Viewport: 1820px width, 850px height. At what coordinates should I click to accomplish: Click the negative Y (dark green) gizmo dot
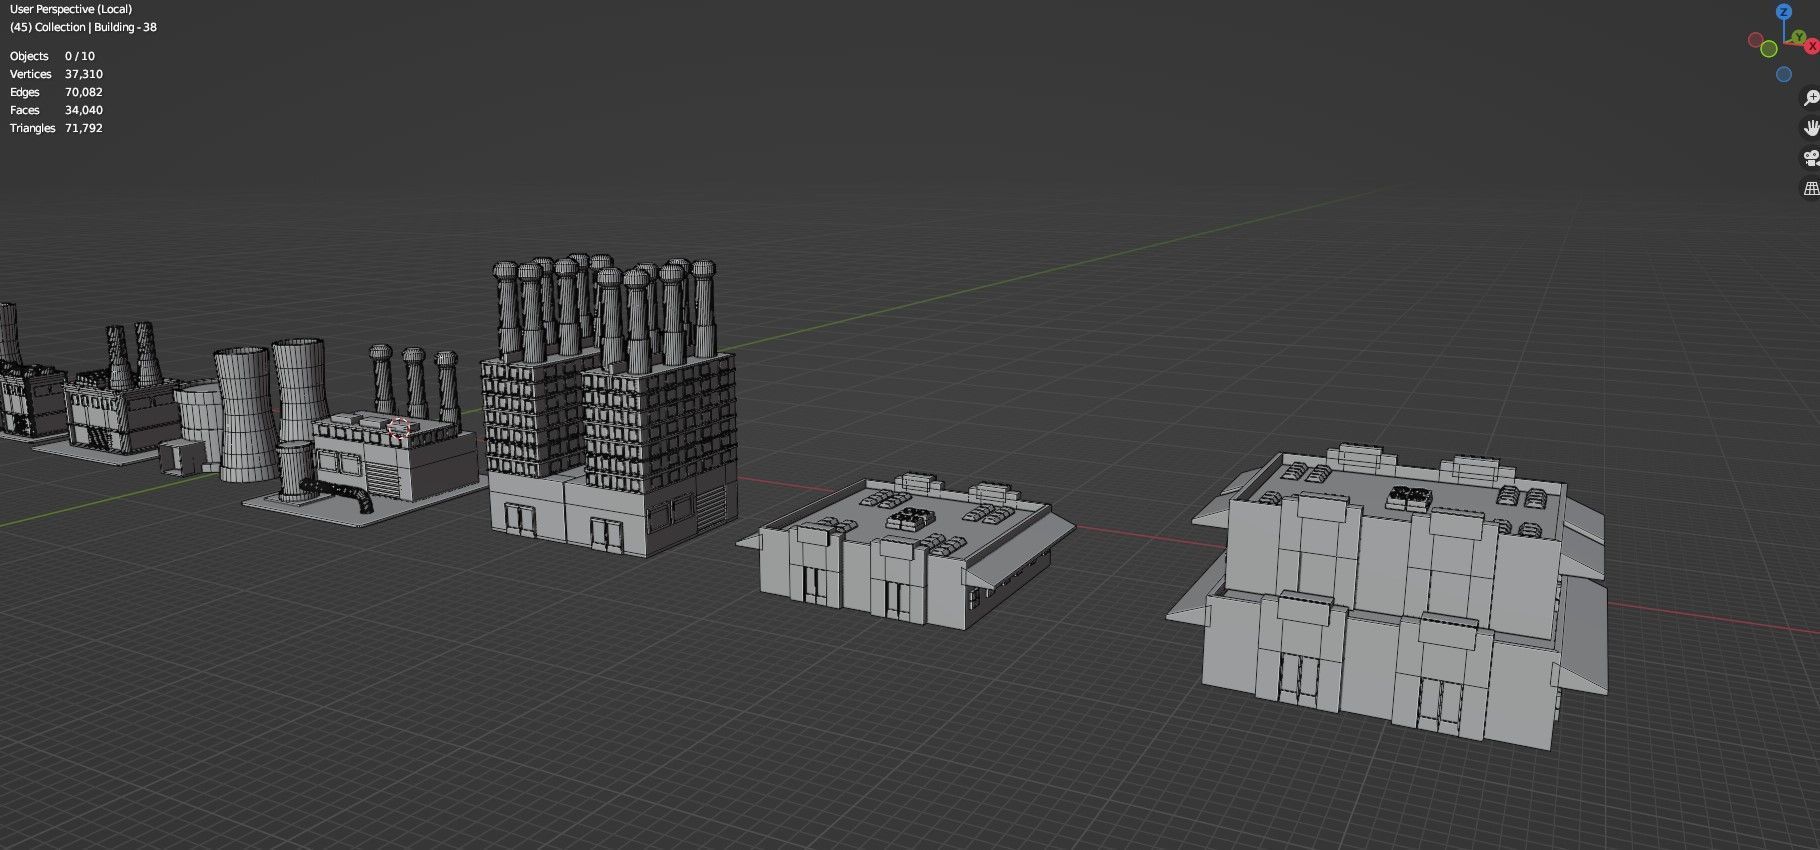[1768, 48]
